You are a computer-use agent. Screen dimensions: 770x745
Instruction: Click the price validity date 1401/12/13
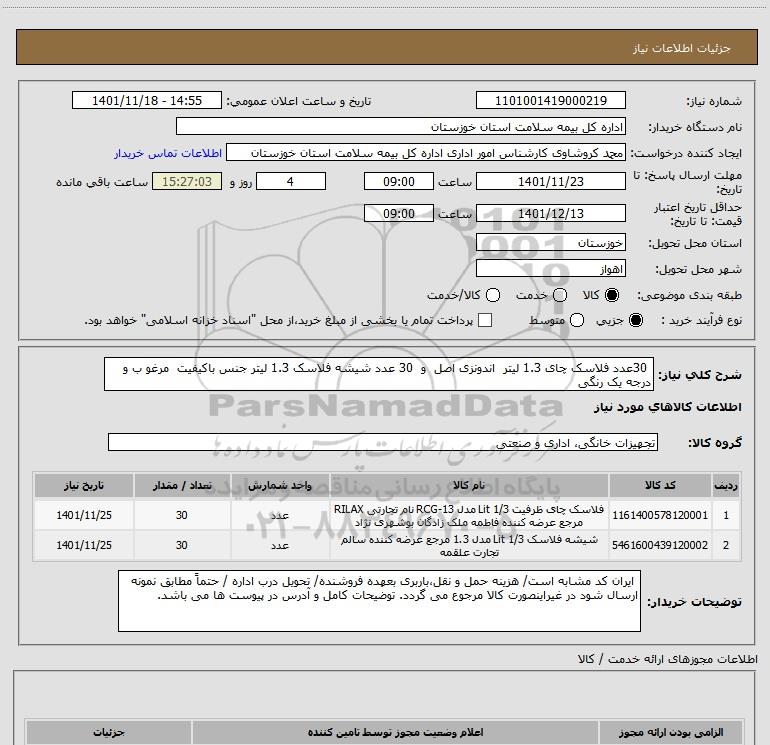click(550, 214)
